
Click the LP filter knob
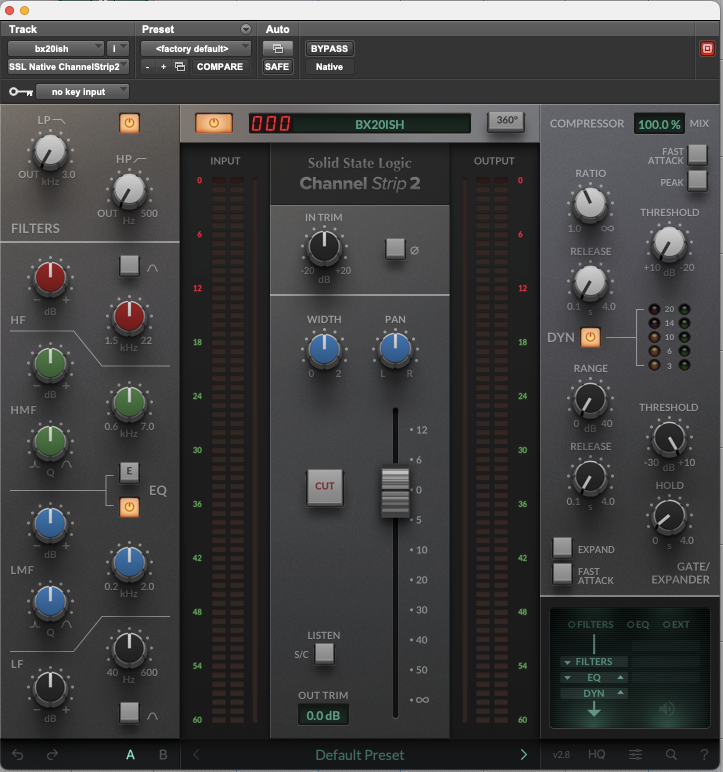pyautogui.click(x=49, y=150)
